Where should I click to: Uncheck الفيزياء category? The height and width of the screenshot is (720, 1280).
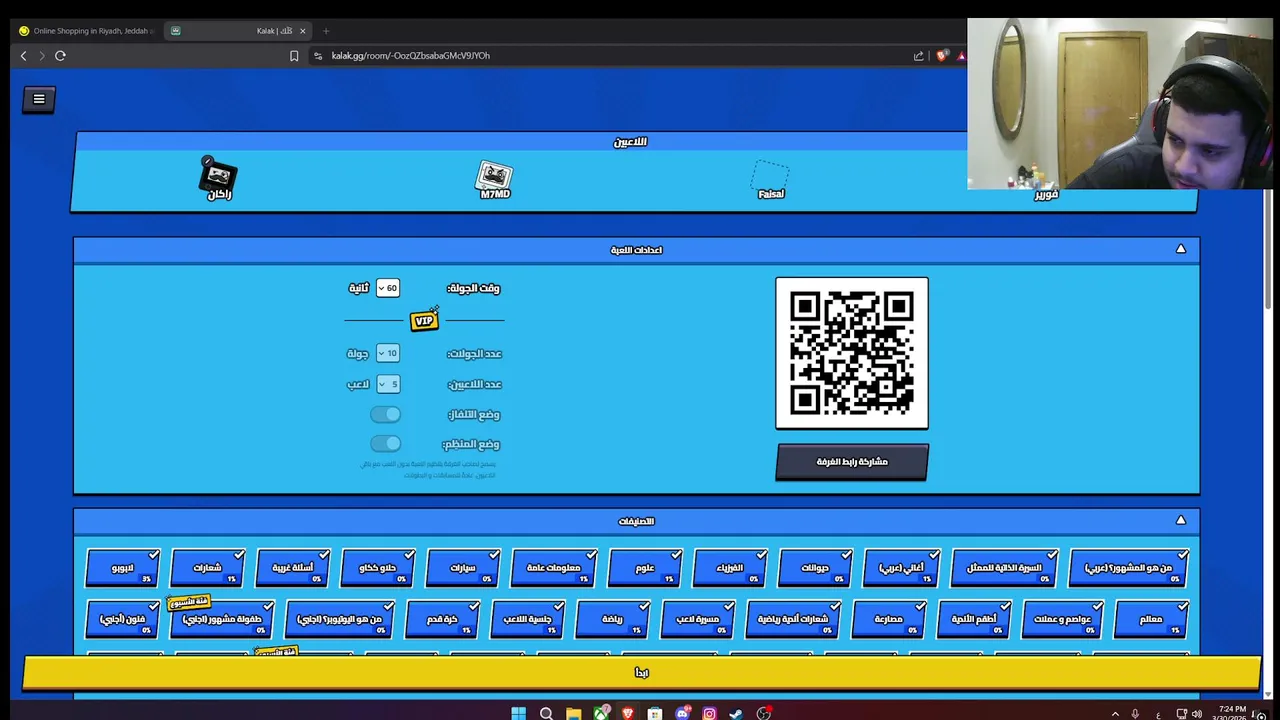point(730,567)
